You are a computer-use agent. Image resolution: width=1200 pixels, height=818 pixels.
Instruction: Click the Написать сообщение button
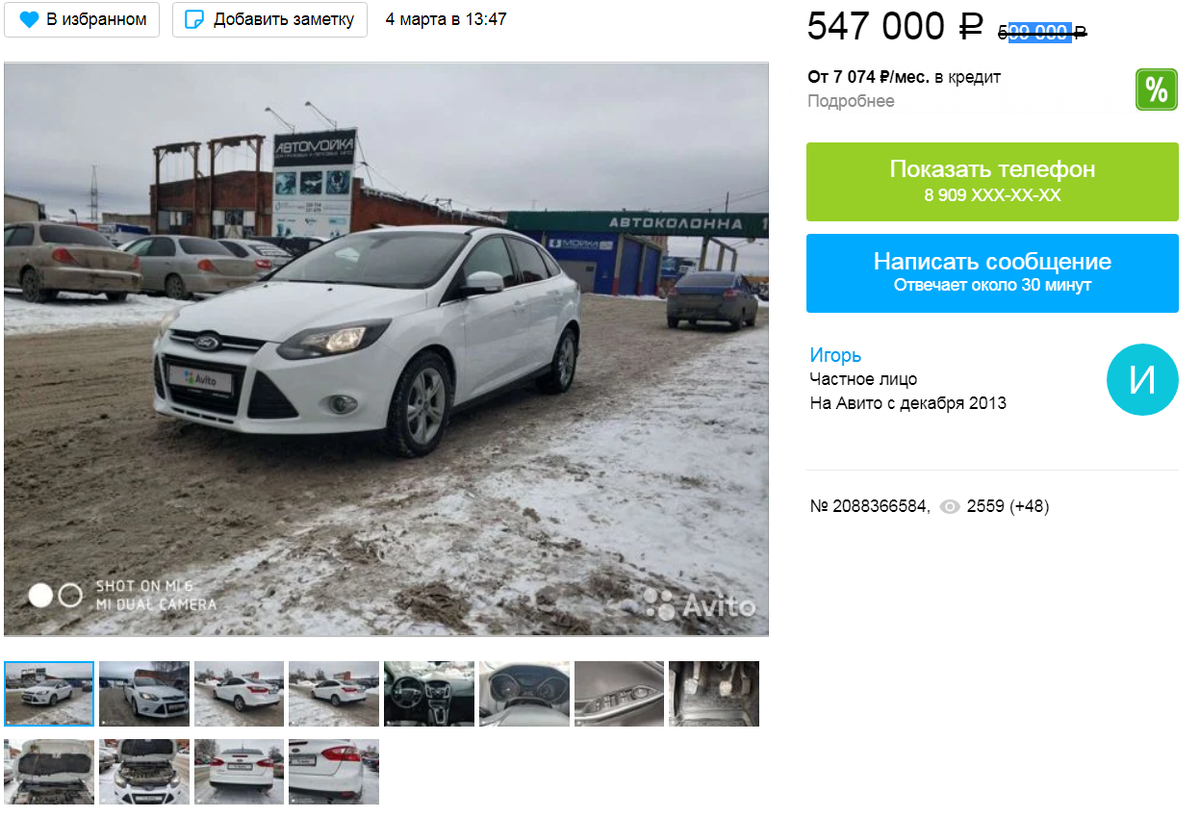tap(993, 273)
